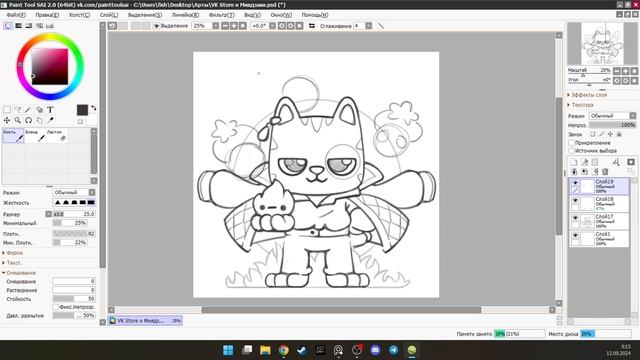Image resolution: width=640 pixels, height=360 pixels.
Task: Select the rectangular selection tool
Action: [7, 109]
